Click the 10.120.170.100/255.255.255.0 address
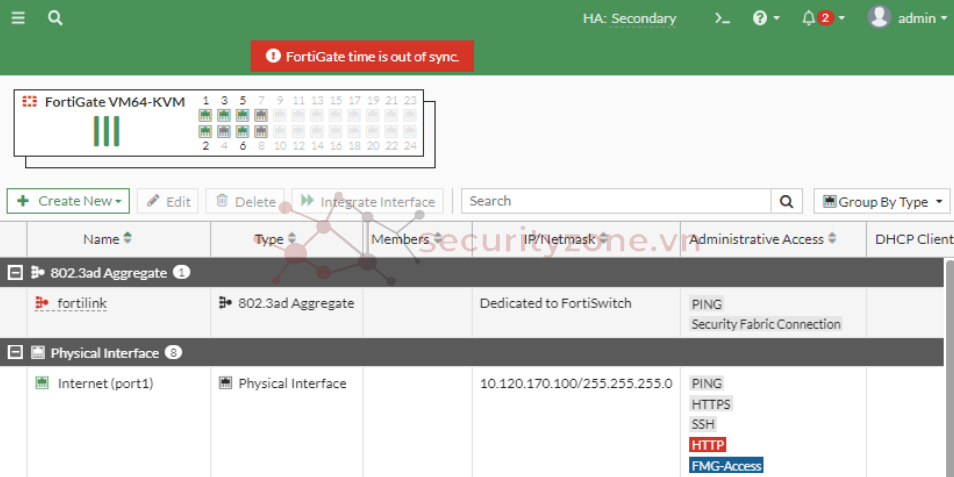 point(576,383)
